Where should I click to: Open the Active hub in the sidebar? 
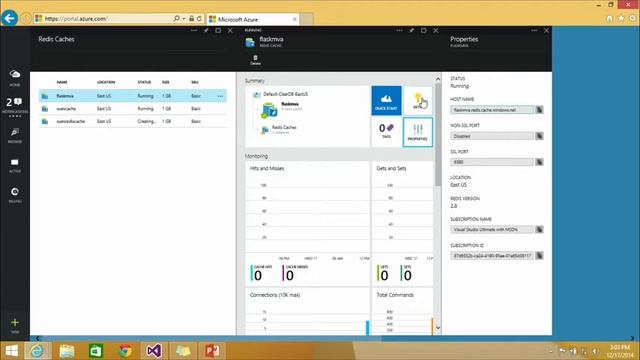pos(15,165)
